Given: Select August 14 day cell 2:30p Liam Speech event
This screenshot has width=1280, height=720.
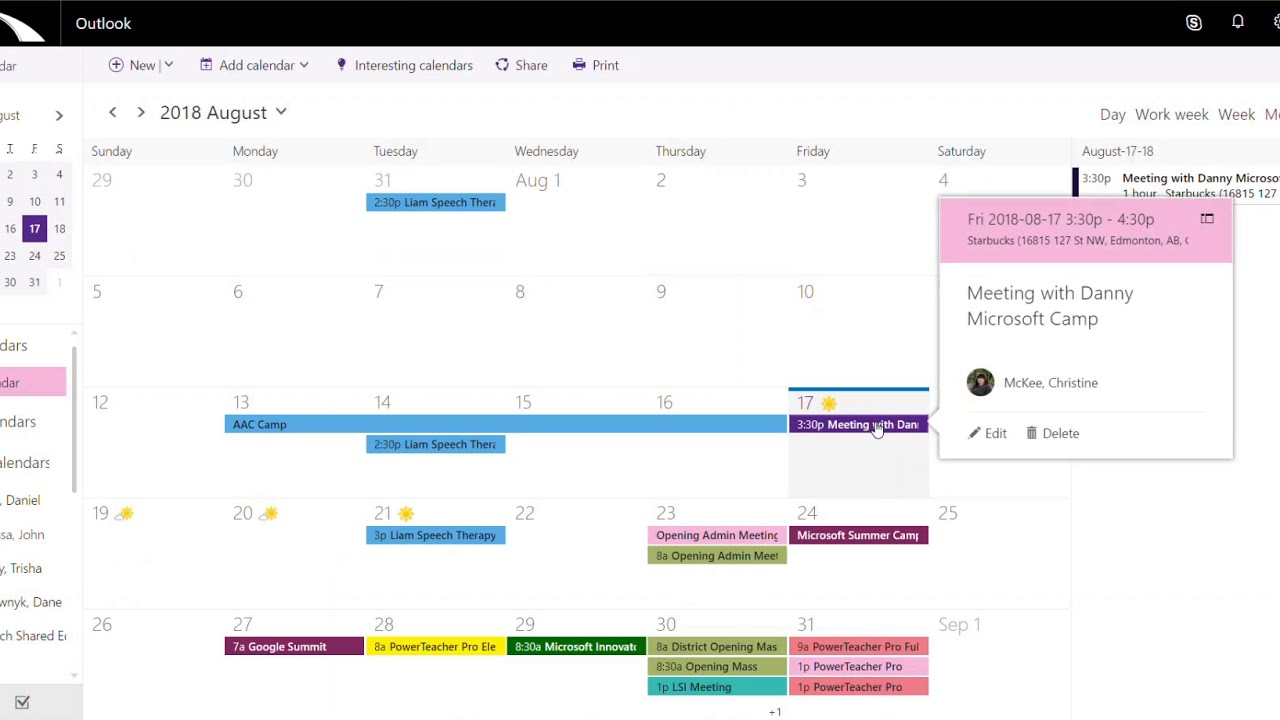Looking at the screenshot, I should pos(435,445).
